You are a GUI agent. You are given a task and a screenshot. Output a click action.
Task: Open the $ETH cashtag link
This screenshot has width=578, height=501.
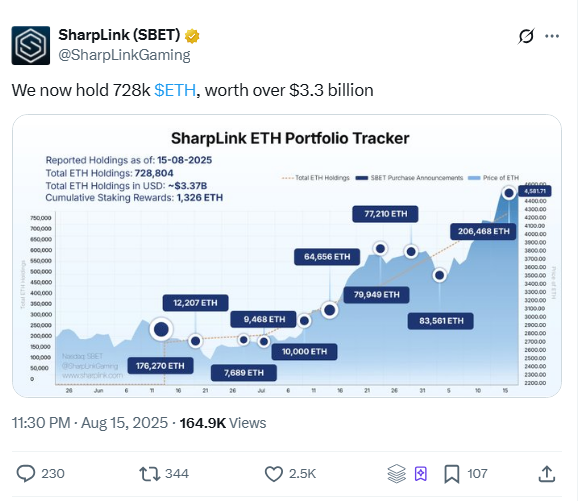[175, 90]
